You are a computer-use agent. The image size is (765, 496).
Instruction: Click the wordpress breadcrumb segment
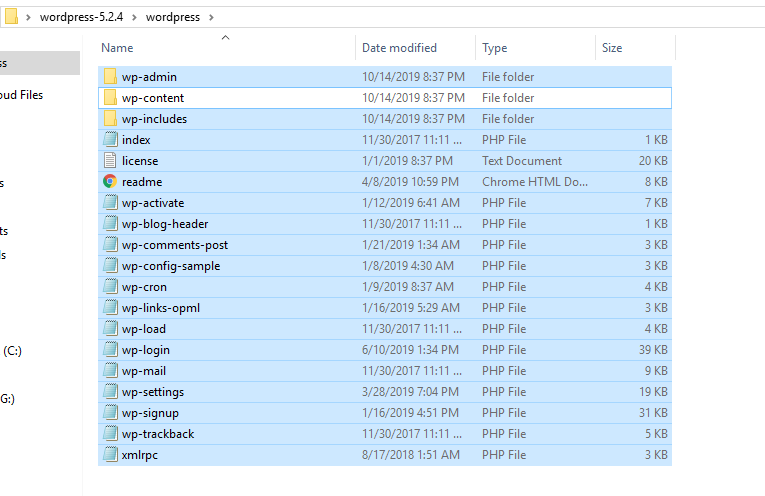pyautogui.click(x=173, y=17)
